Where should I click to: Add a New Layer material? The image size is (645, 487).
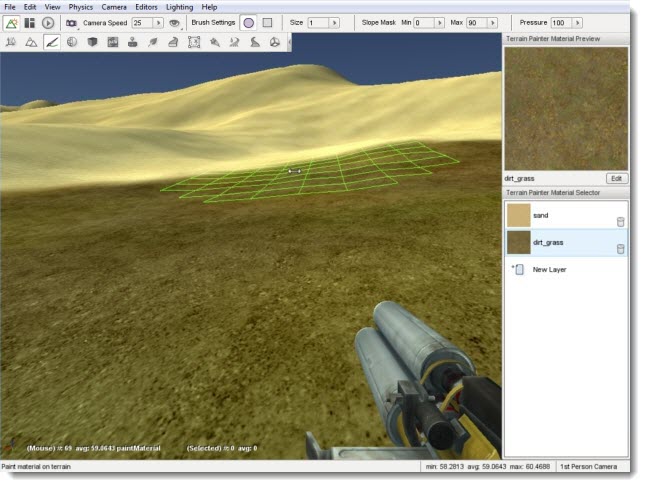pyautogui.click(x=566, y=269)
